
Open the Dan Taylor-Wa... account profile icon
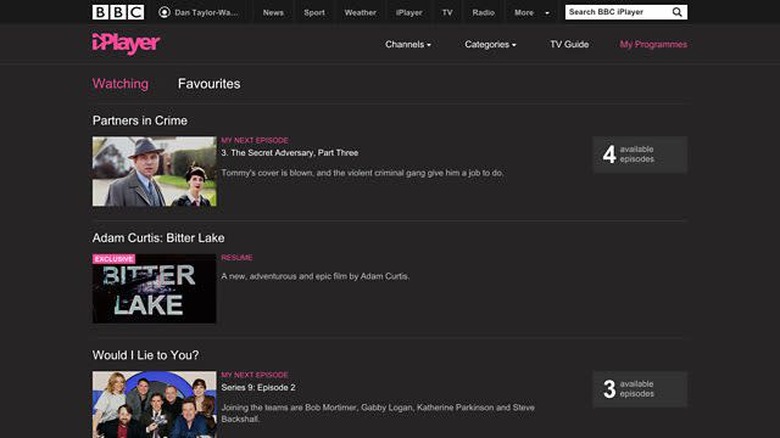tap(164, 12)
